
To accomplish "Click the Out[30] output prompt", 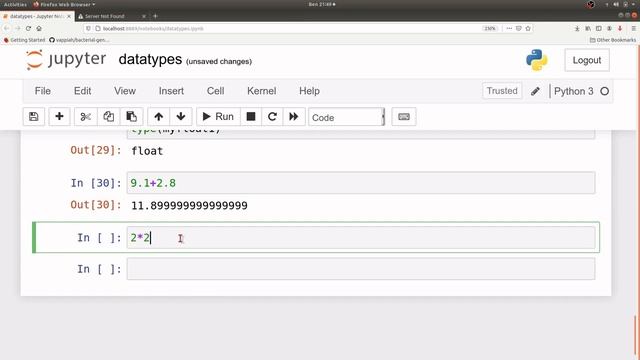I will [96, 204].
